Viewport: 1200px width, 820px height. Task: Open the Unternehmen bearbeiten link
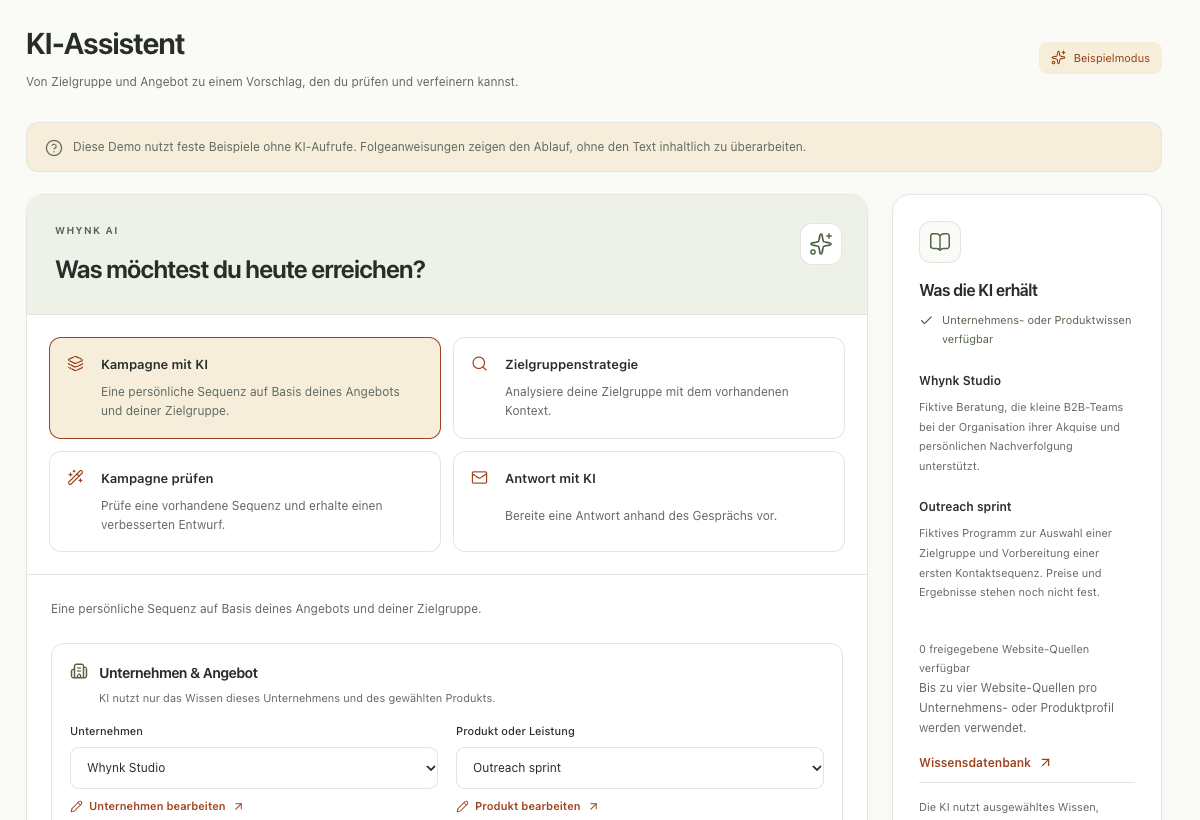pyautogui.click(x=157, y=806)
